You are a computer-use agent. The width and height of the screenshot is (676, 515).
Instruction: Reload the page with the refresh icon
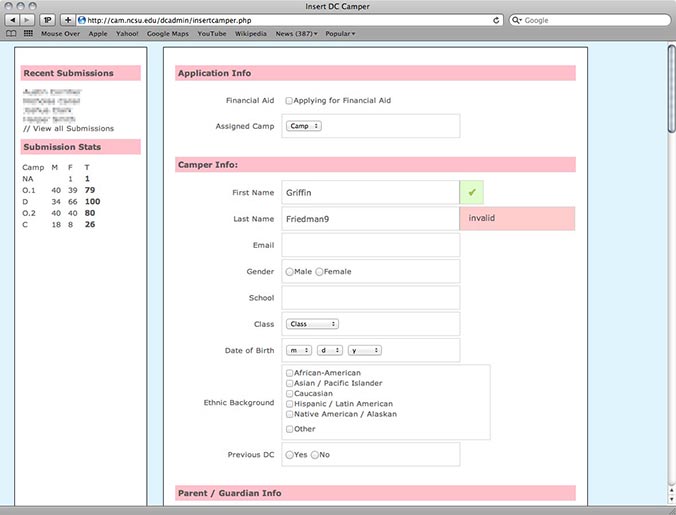[x=497, y=19]
